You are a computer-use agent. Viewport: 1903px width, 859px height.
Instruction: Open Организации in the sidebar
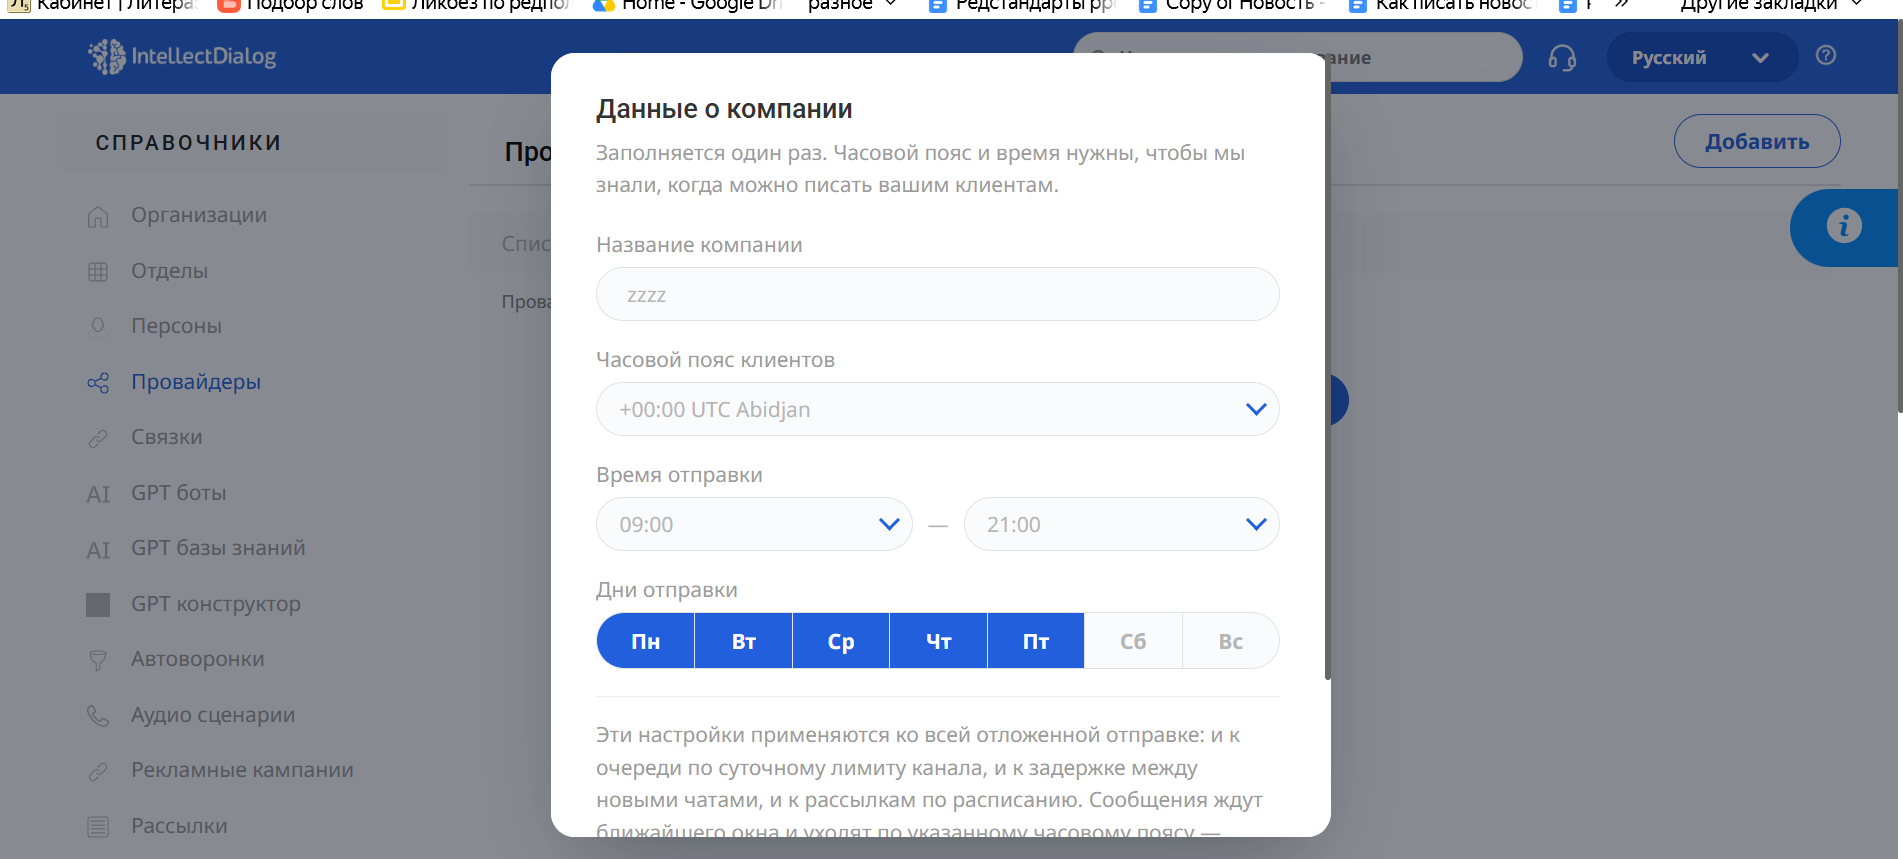(x=198, y=215)
